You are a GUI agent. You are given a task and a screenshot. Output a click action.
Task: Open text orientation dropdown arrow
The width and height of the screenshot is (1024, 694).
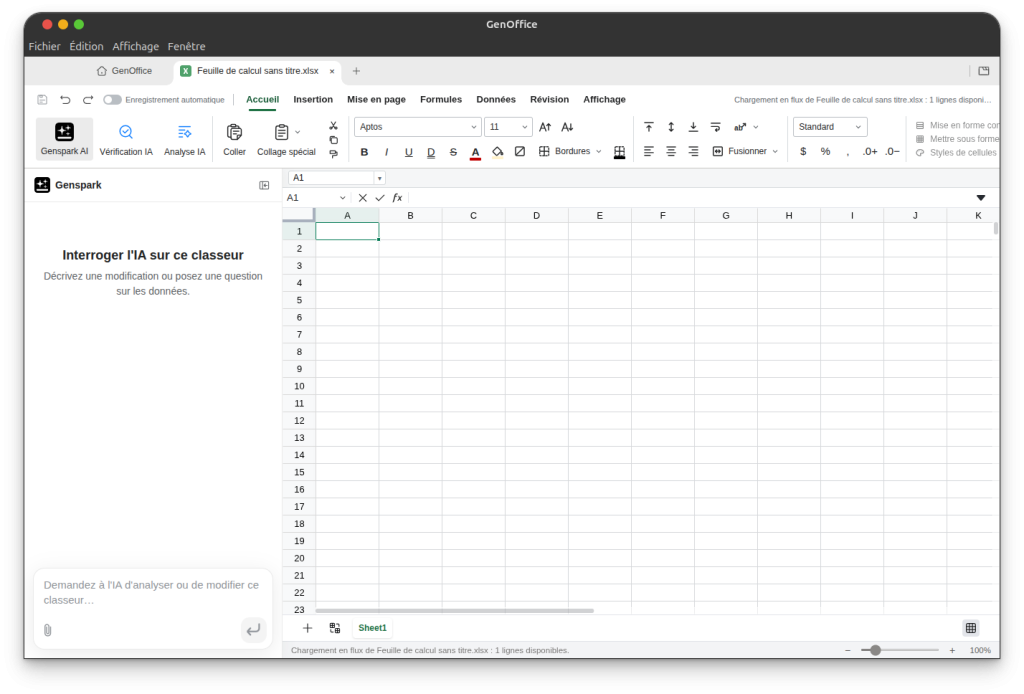[756, 127]
